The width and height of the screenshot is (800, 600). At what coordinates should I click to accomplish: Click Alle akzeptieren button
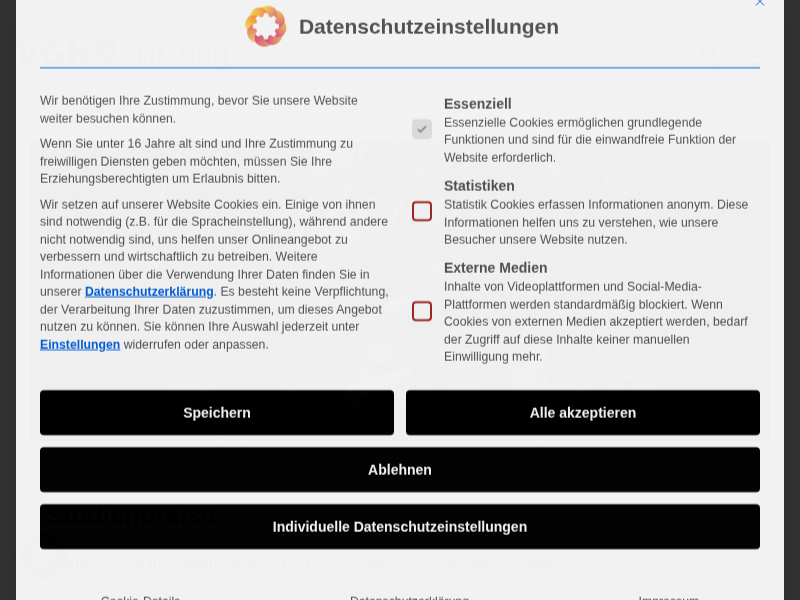click(x=582, y=413)
